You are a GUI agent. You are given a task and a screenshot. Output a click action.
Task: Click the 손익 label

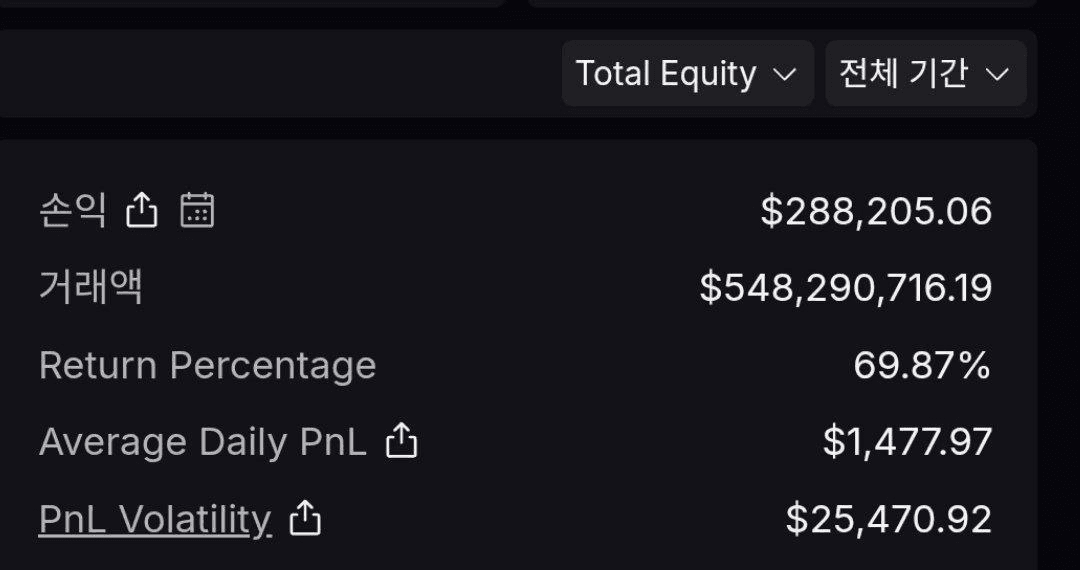[73, 211]
